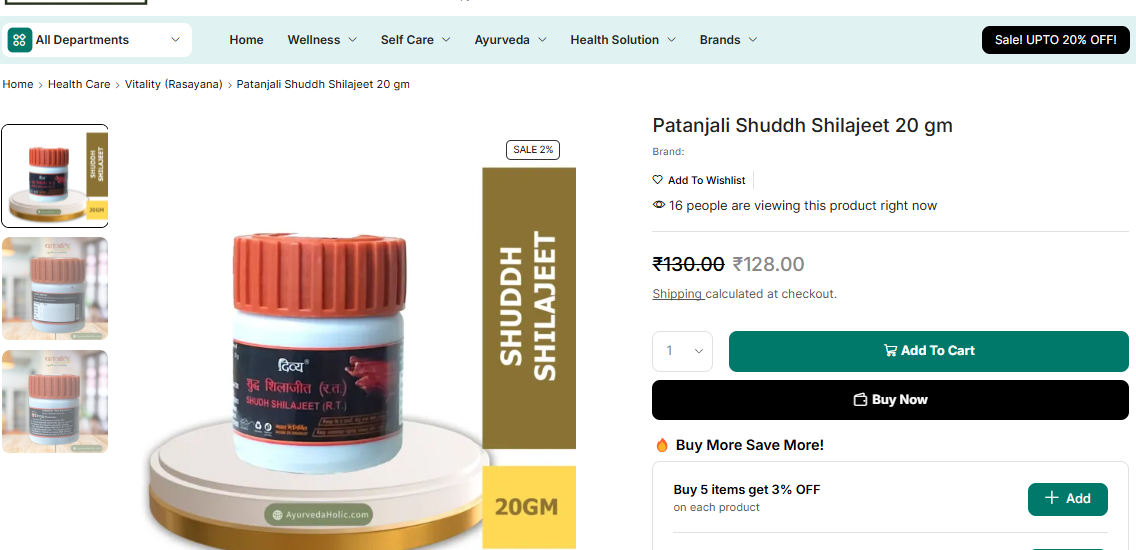
Task: Open the quantity selector dropdown
Action: point(682,351)
